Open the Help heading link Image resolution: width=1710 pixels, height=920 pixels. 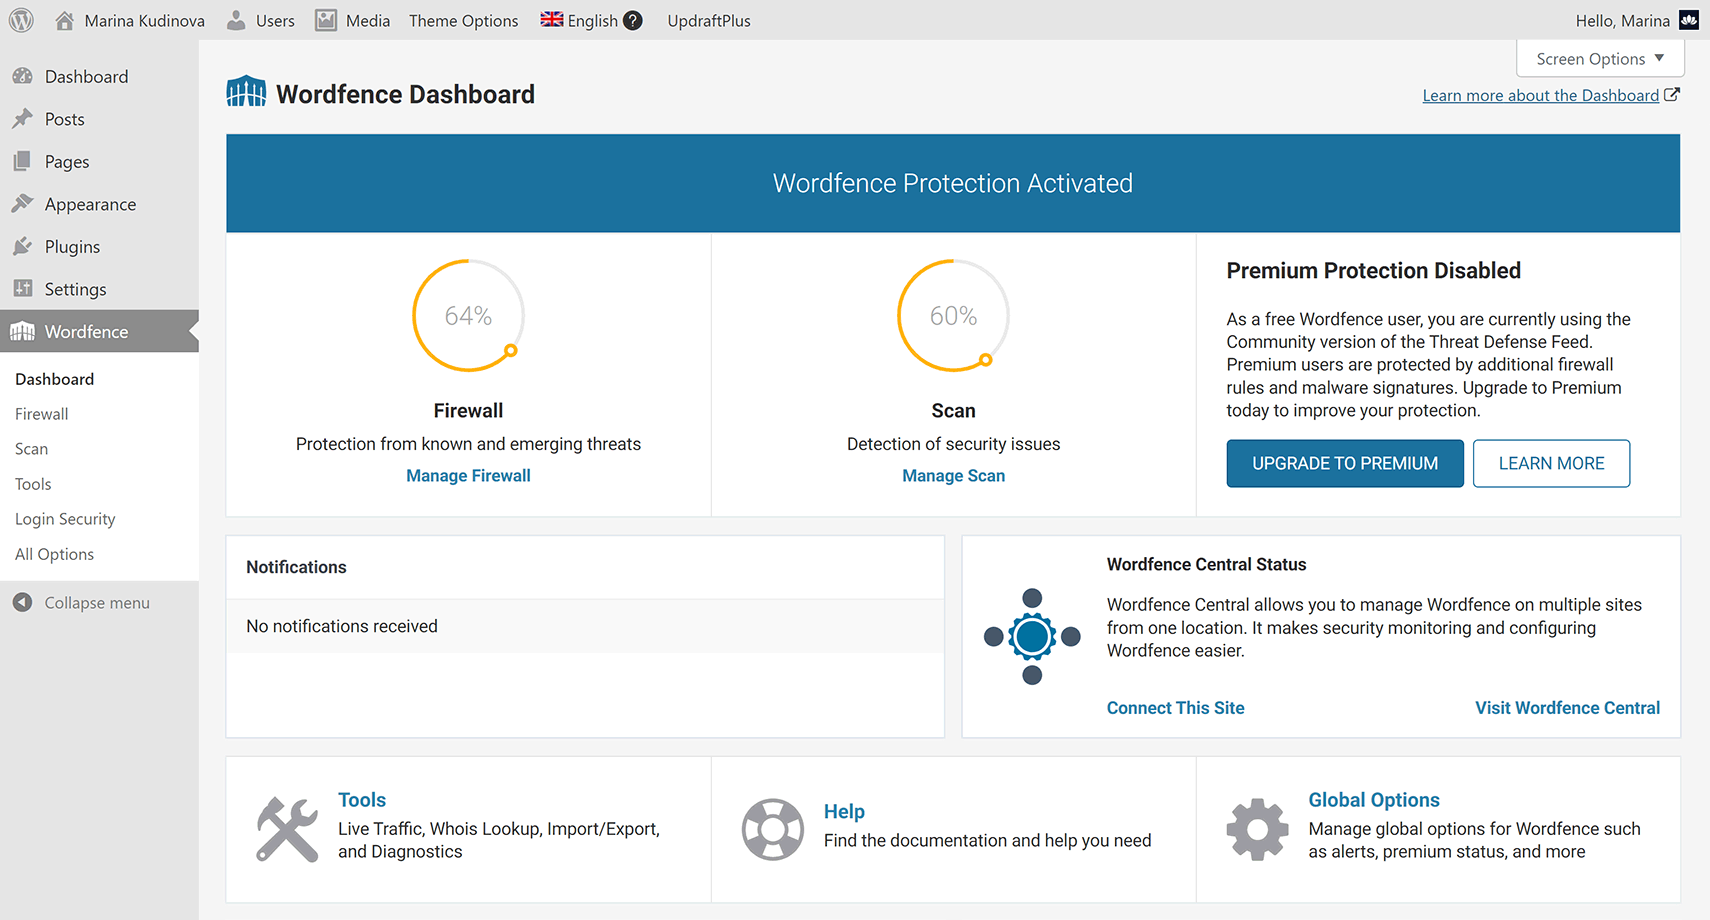click(x=844, y=812)
